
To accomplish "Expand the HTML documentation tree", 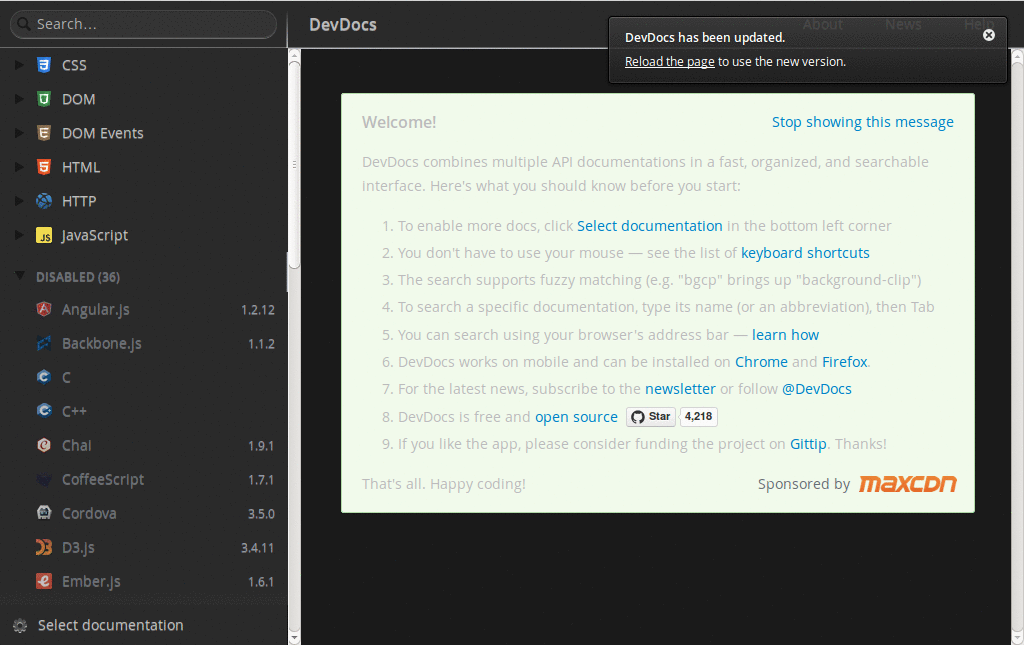I will 19,166.
